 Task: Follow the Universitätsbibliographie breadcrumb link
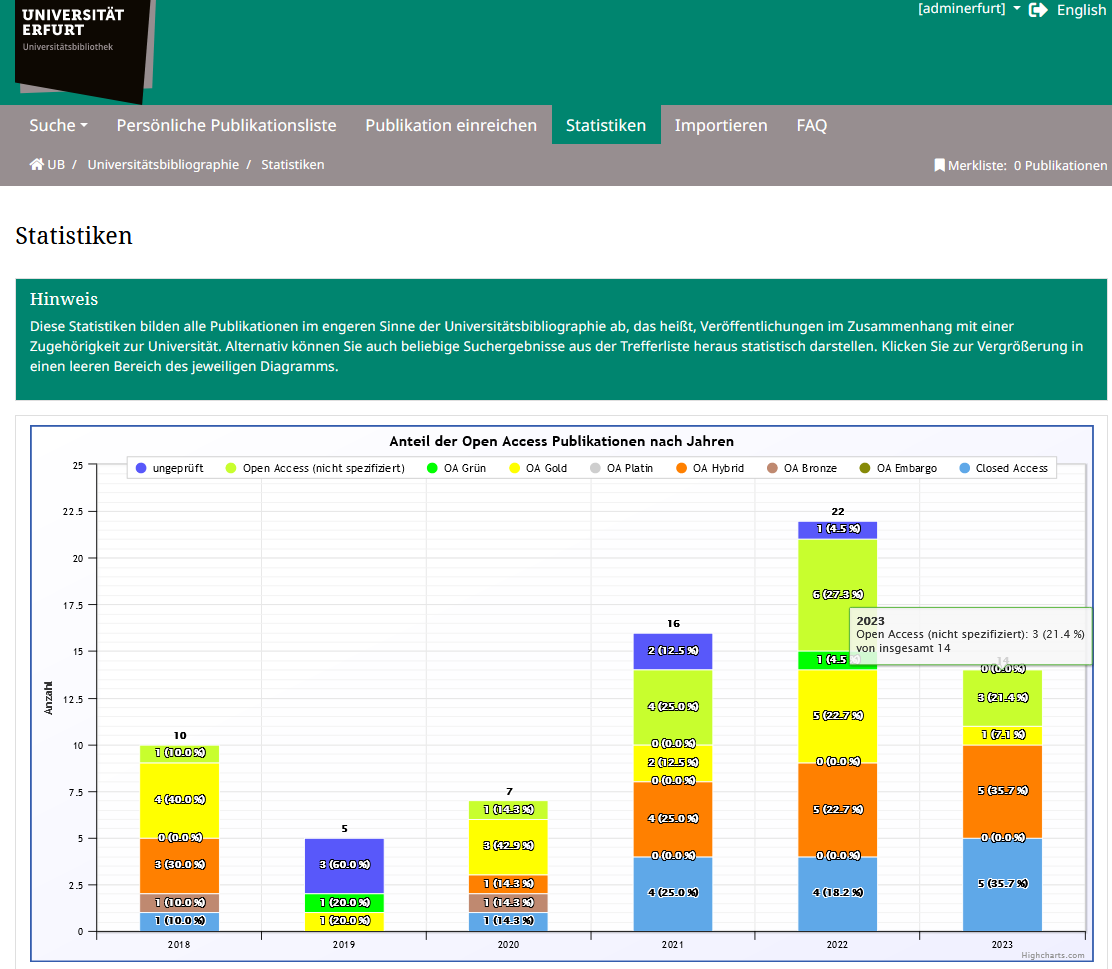coord(163,165)
